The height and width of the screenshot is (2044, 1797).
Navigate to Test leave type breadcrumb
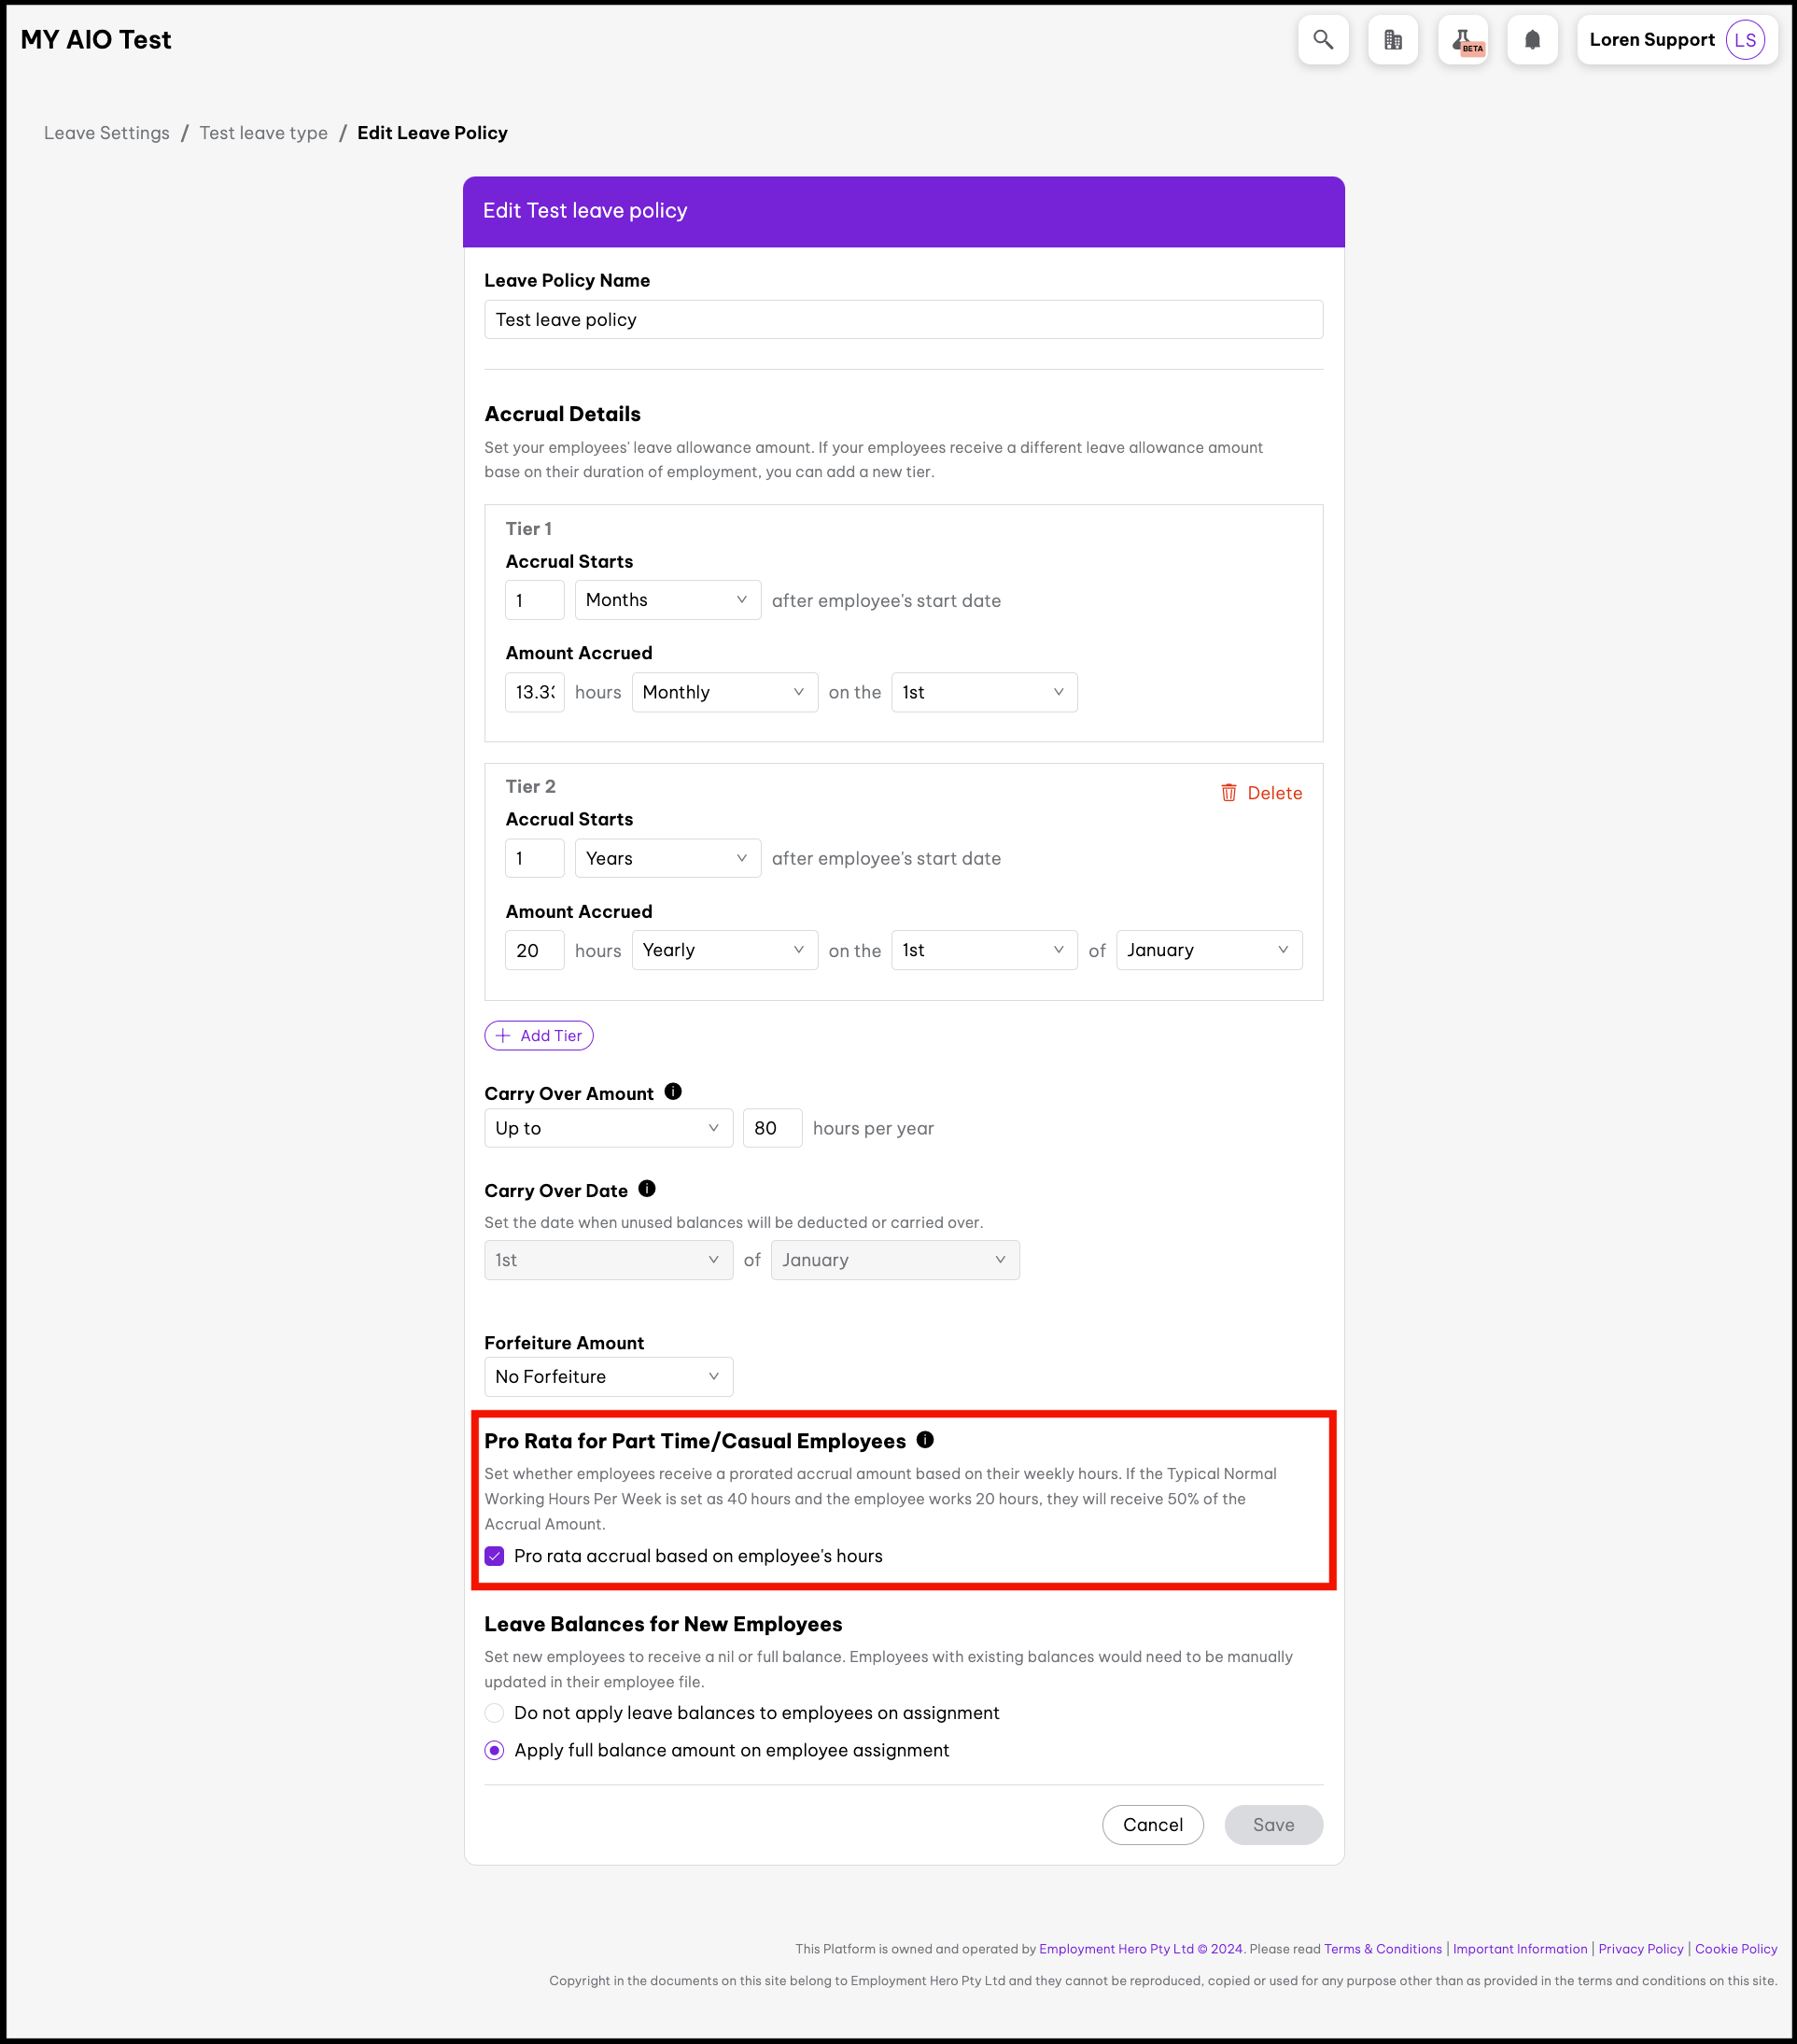click(264, 133)
